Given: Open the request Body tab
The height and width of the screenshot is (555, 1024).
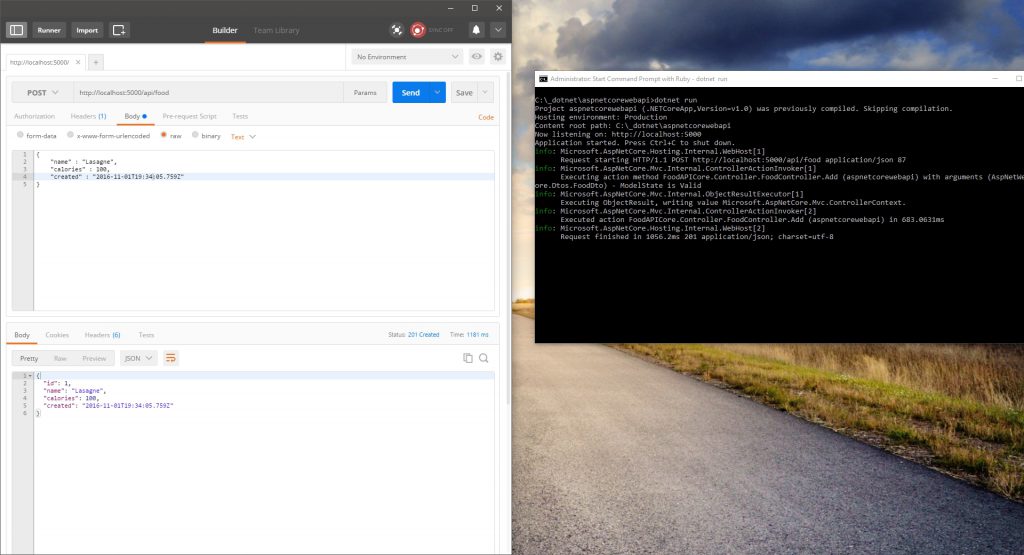Looking at the screenshot, I should click(x=135, y=116).
